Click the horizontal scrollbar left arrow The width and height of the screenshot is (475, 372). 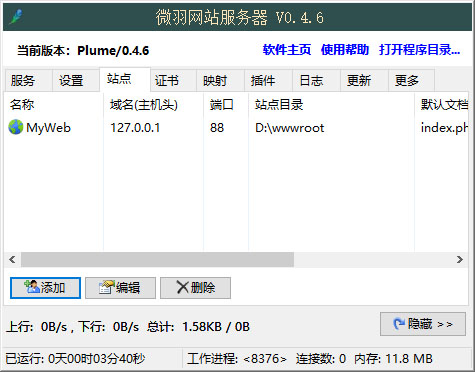pos(12,259)
